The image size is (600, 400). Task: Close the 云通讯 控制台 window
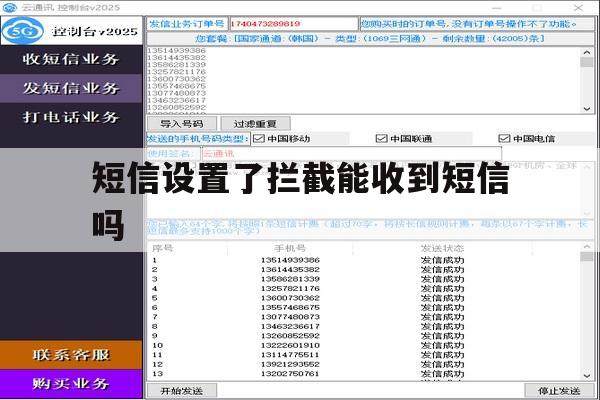coord(578,7)
